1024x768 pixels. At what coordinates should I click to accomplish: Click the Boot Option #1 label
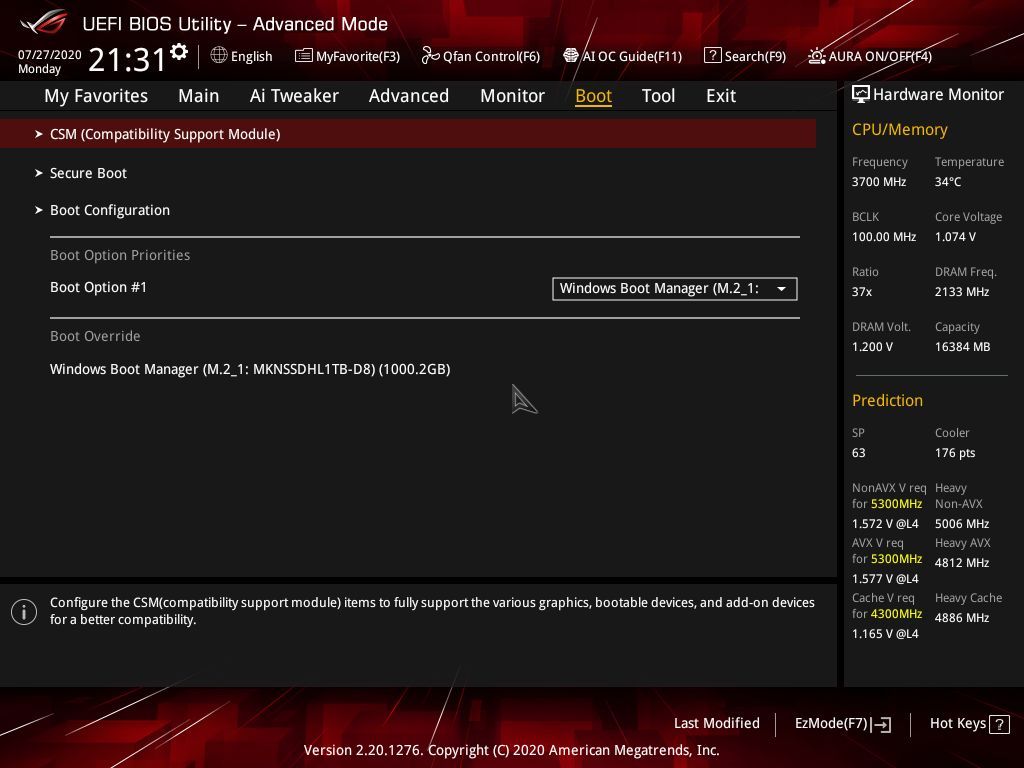click(99, 287)
